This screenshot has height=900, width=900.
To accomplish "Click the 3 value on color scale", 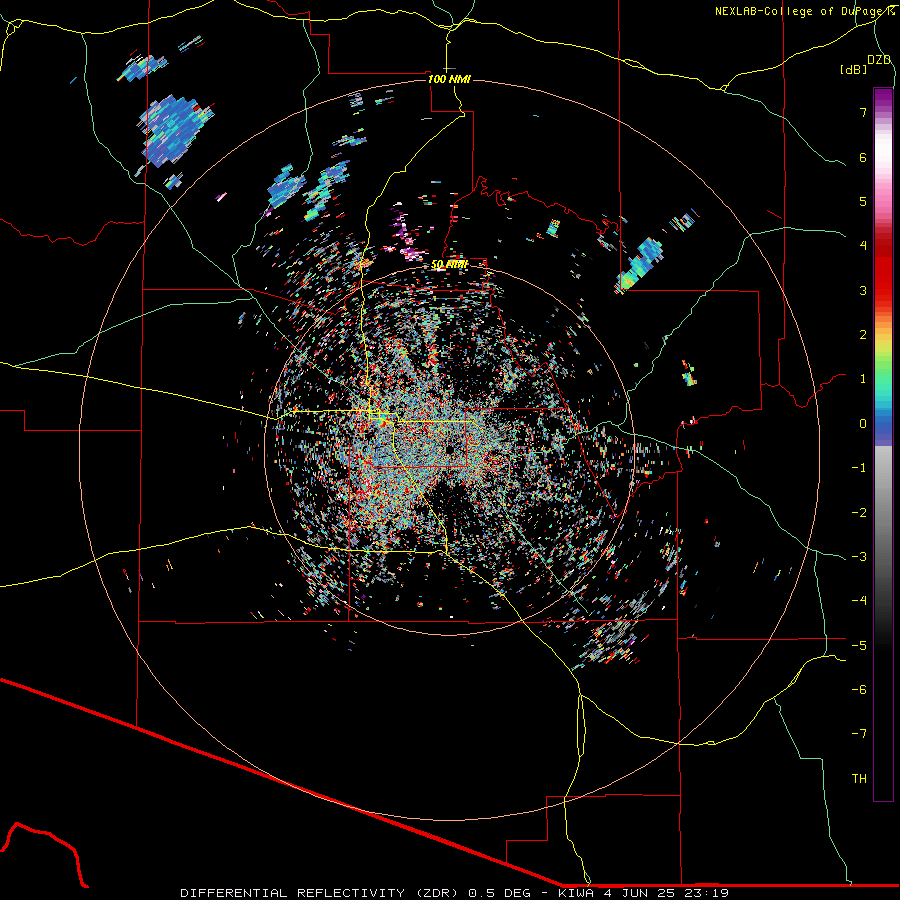I will click(x=863, y=290).
